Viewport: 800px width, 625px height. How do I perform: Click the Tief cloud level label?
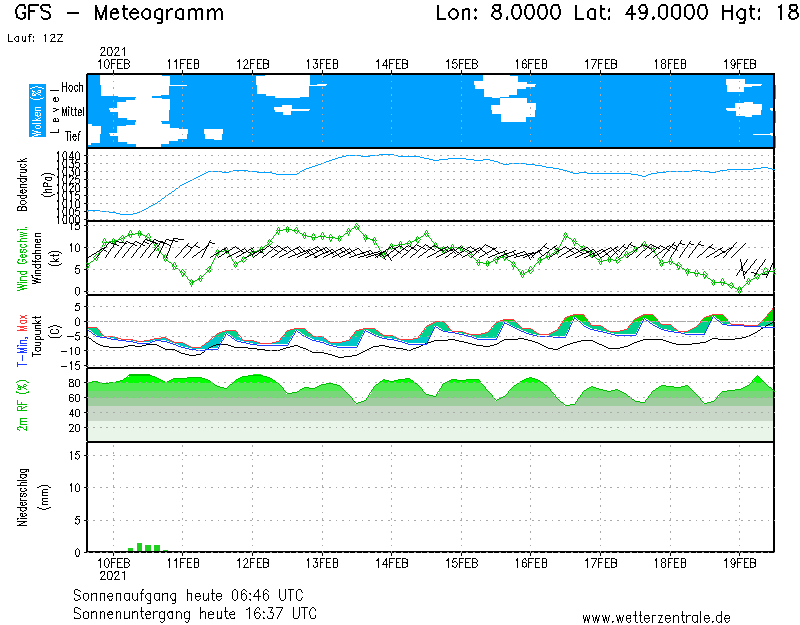pyautogui.click(x=73, y=134)
